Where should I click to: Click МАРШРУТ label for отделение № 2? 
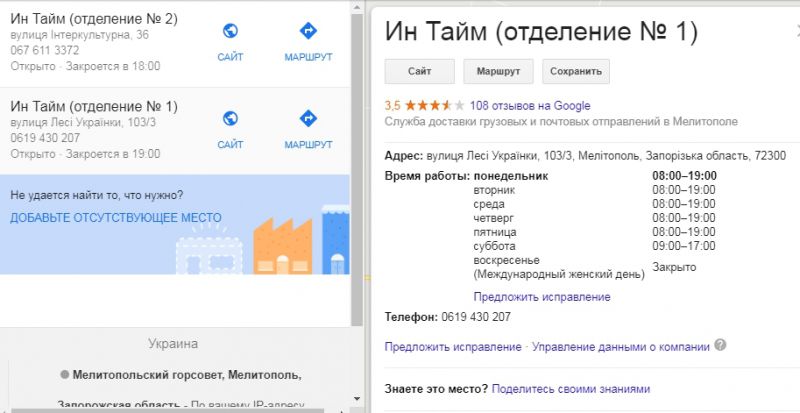click(x=308, y=57)
